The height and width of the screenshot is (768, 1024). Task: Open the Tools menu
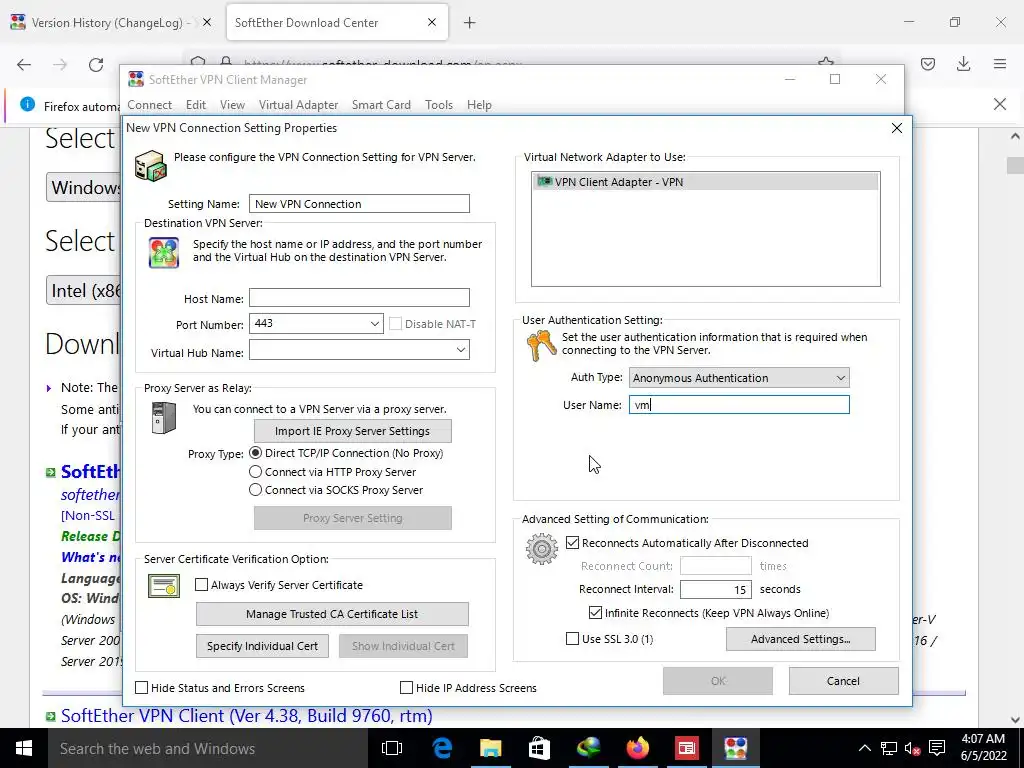point(439,104)
